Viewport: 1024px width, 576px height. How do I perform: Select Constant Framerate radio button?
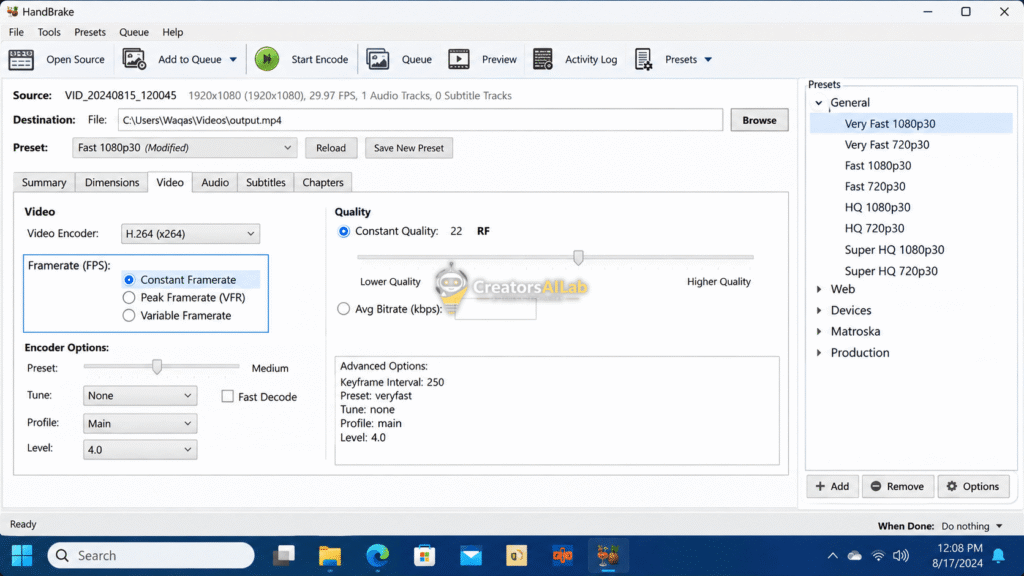coord(129,280)
